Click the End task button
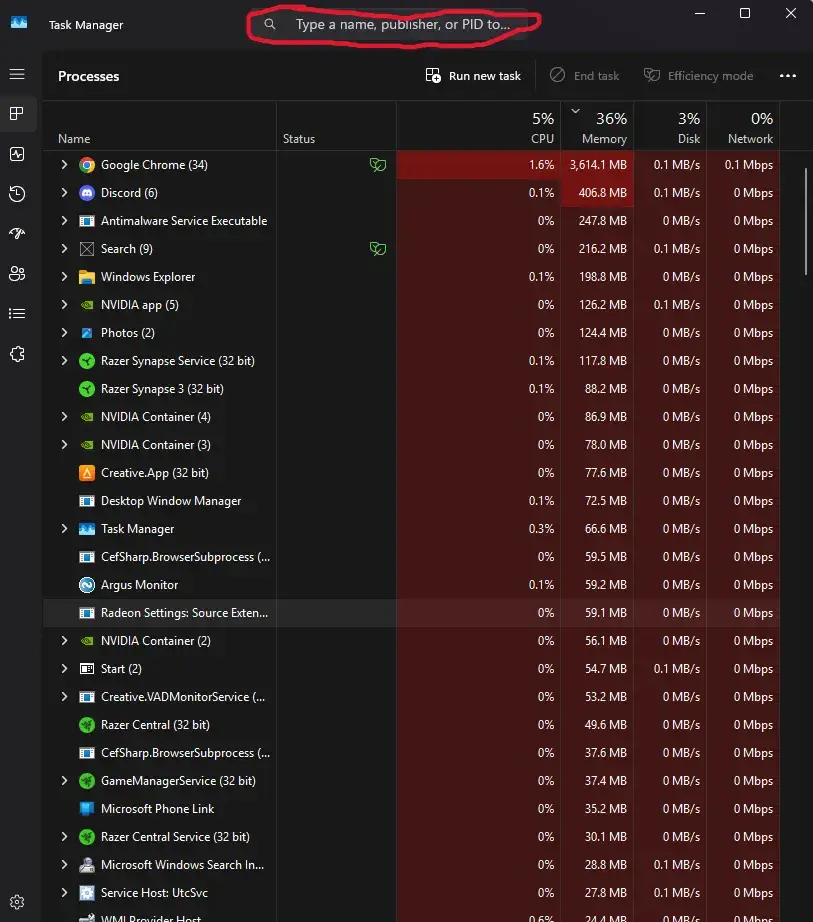This screenshot has width=813, height=922. 584,76
